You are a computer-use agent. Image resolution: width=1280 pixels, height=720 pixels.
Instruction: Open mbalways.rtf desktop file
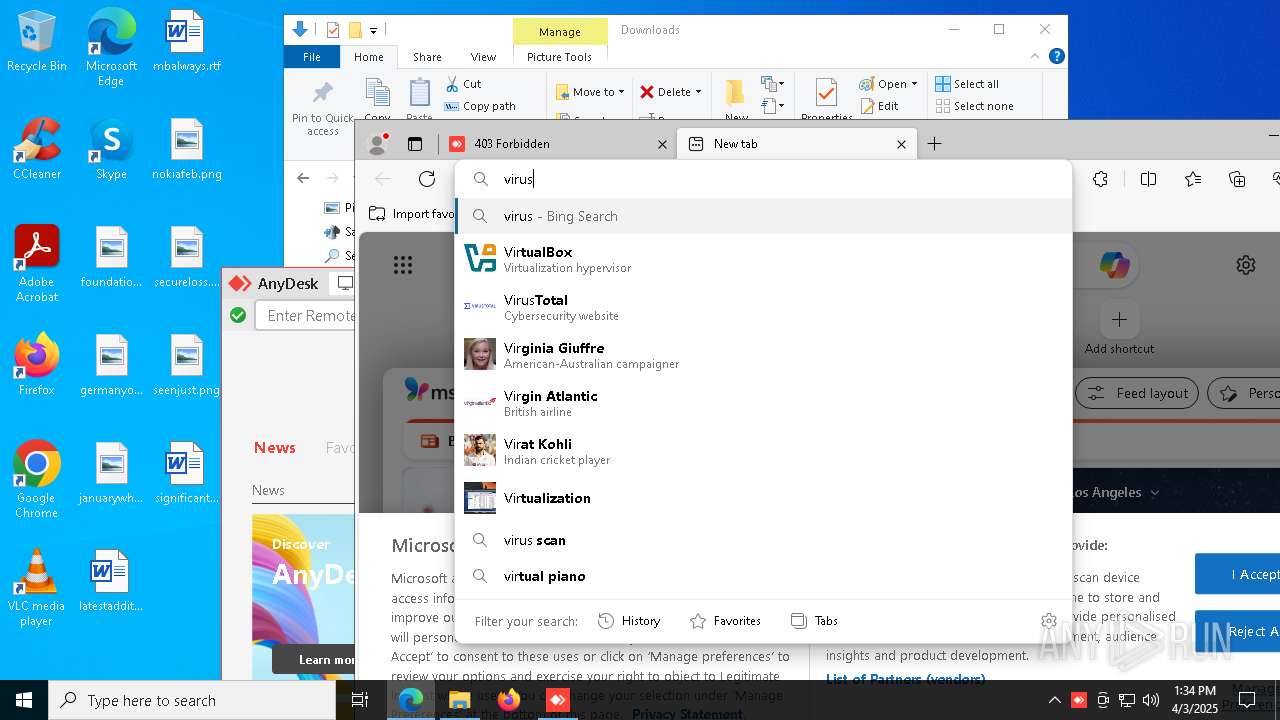coord(187,42)
